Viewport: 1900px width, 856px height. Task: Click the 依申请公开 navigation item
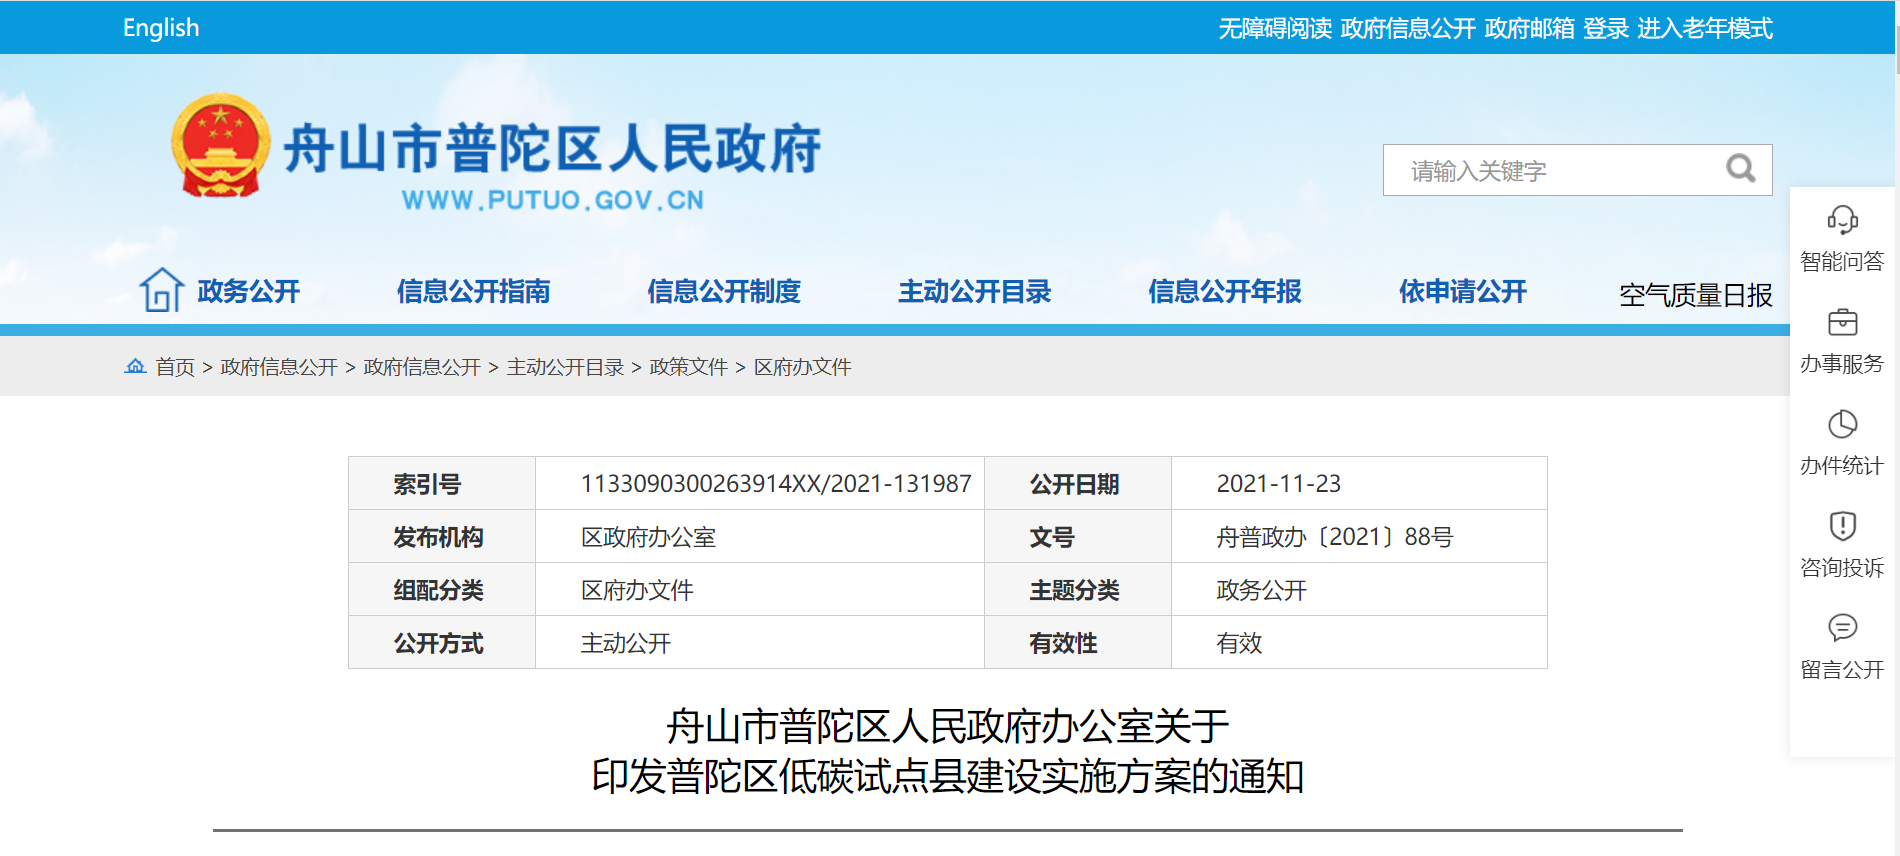(x=1462, y=291)
